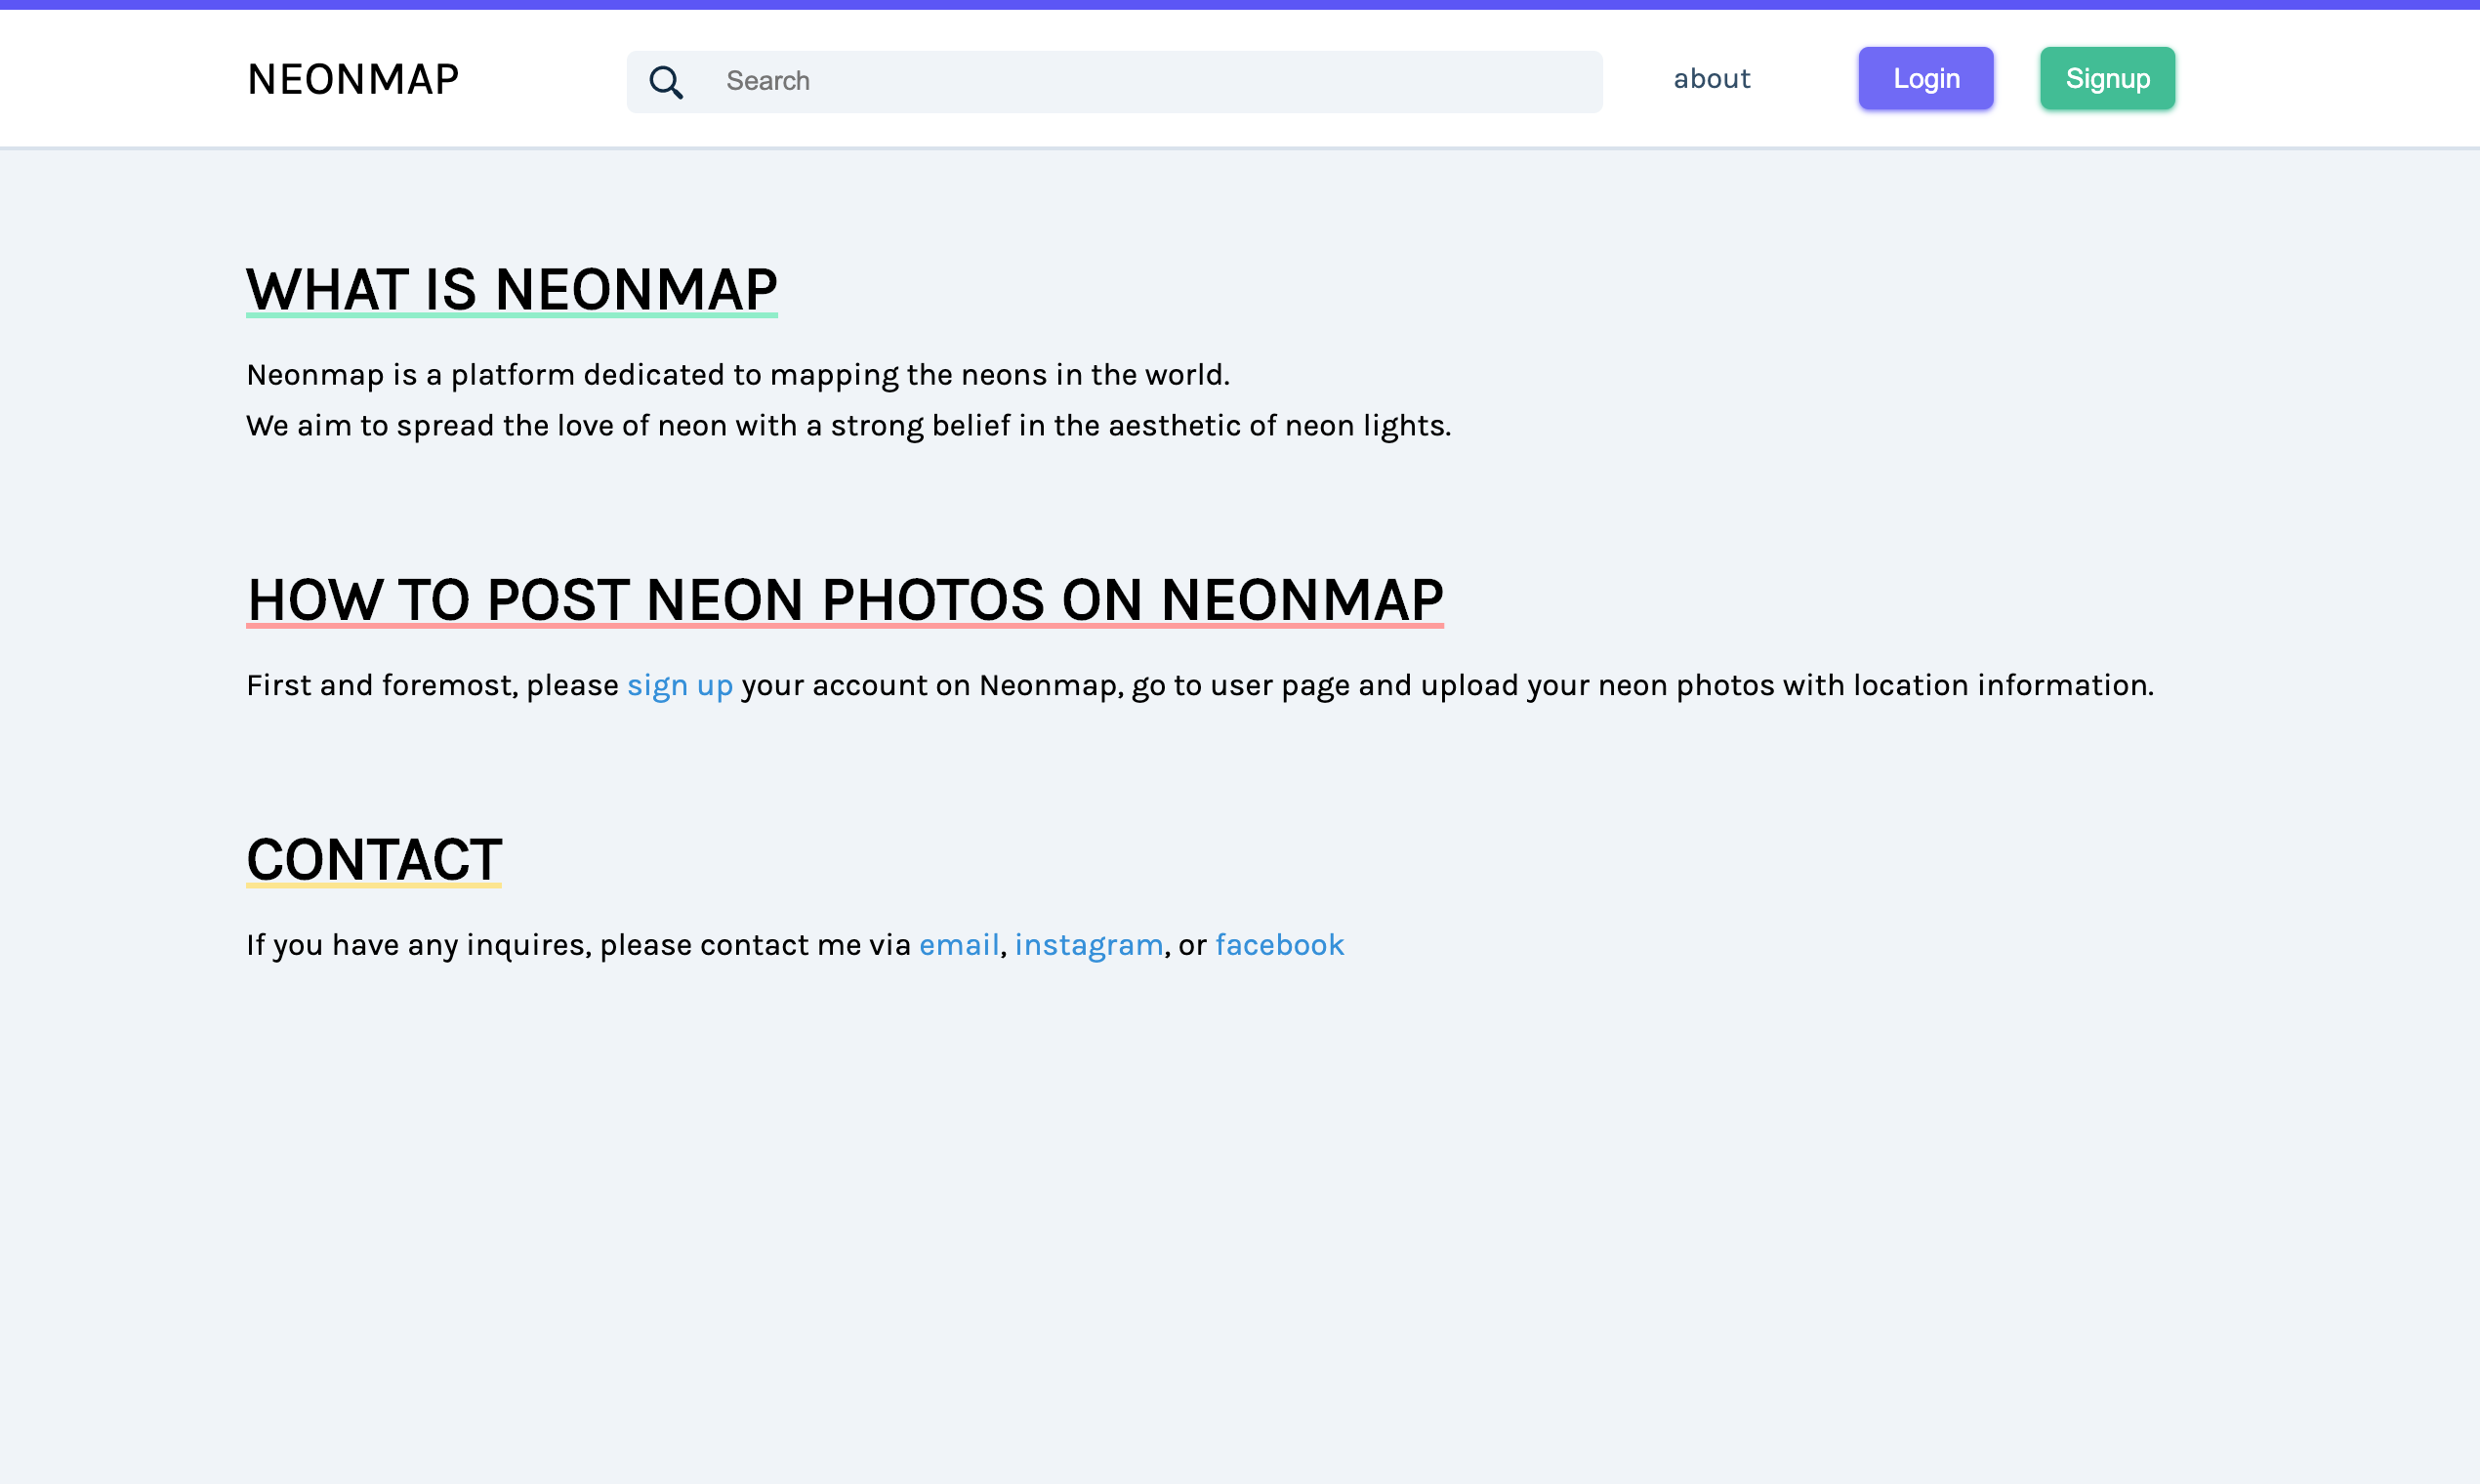Screen dimensions: 2480x1484
Task: Click the search magnifier icon
Action: coord(666,81)
